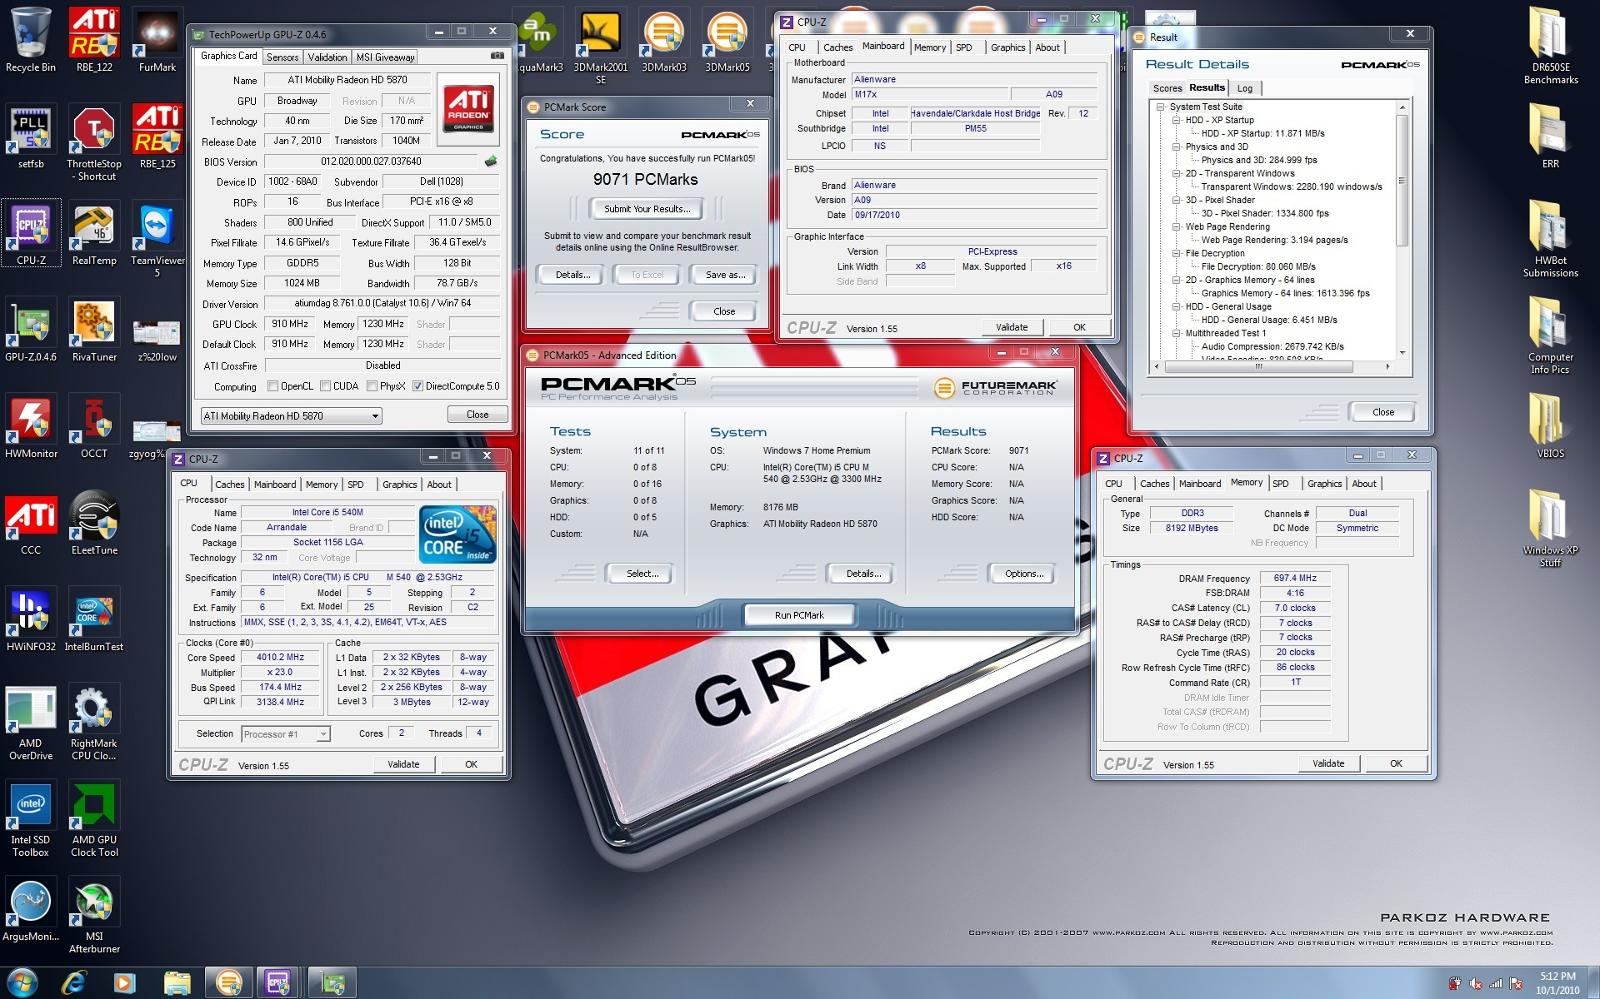Open the RBE_122 desktop shortcut
The width and height of the screenshot is (1600, 999).
click(94, 40)
